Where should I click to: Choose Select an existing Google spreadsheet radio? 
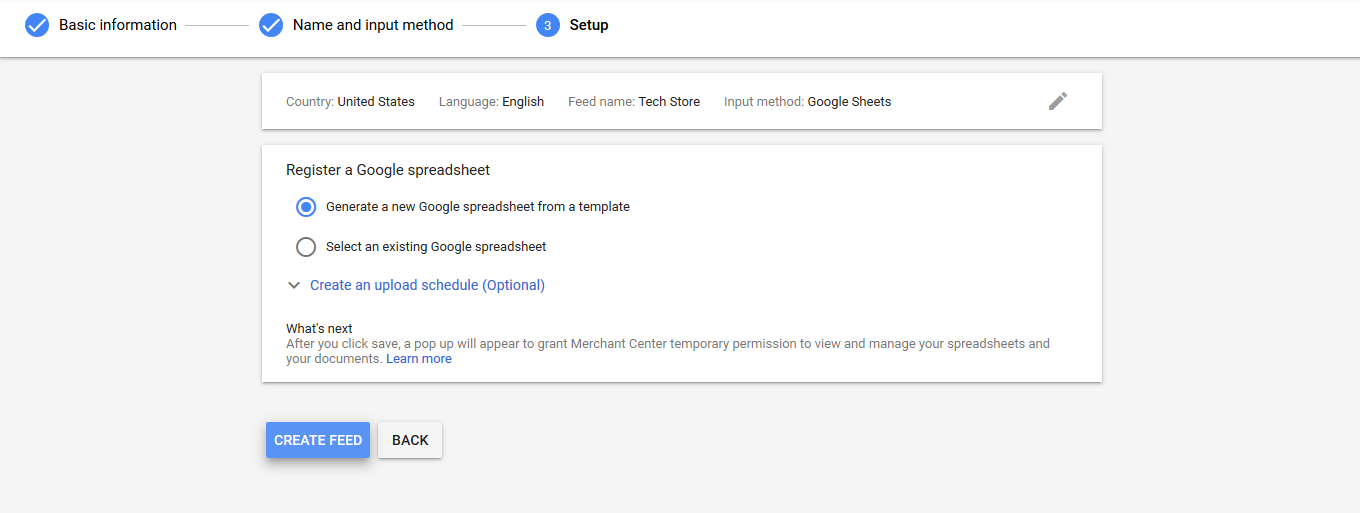coord(306,247)
